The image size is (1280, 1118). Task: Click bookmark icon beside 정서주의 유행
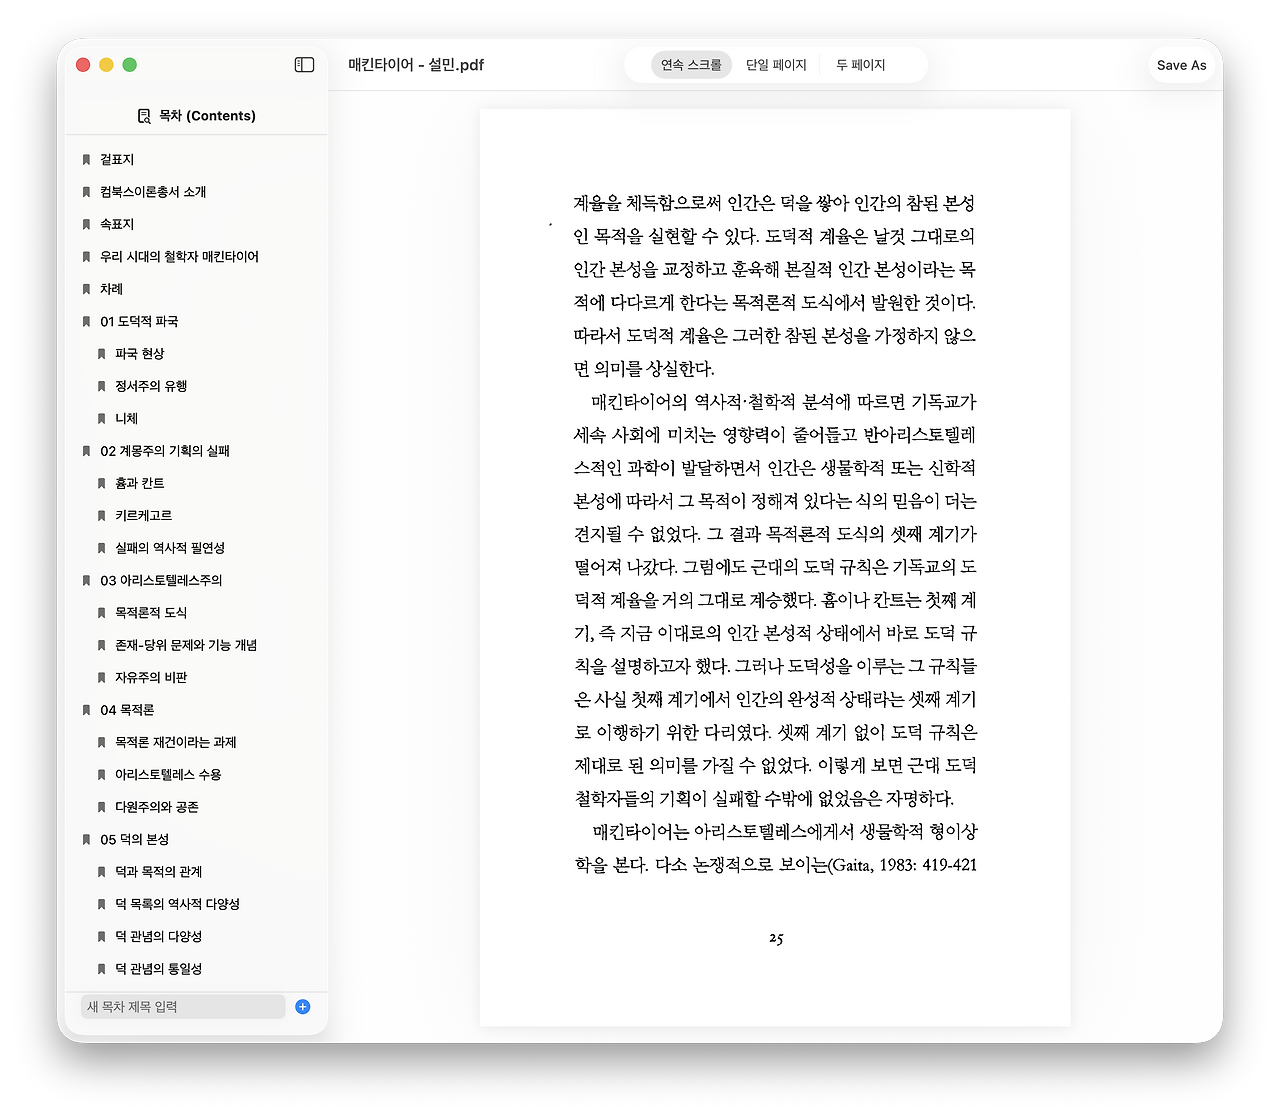coord(101,386)
